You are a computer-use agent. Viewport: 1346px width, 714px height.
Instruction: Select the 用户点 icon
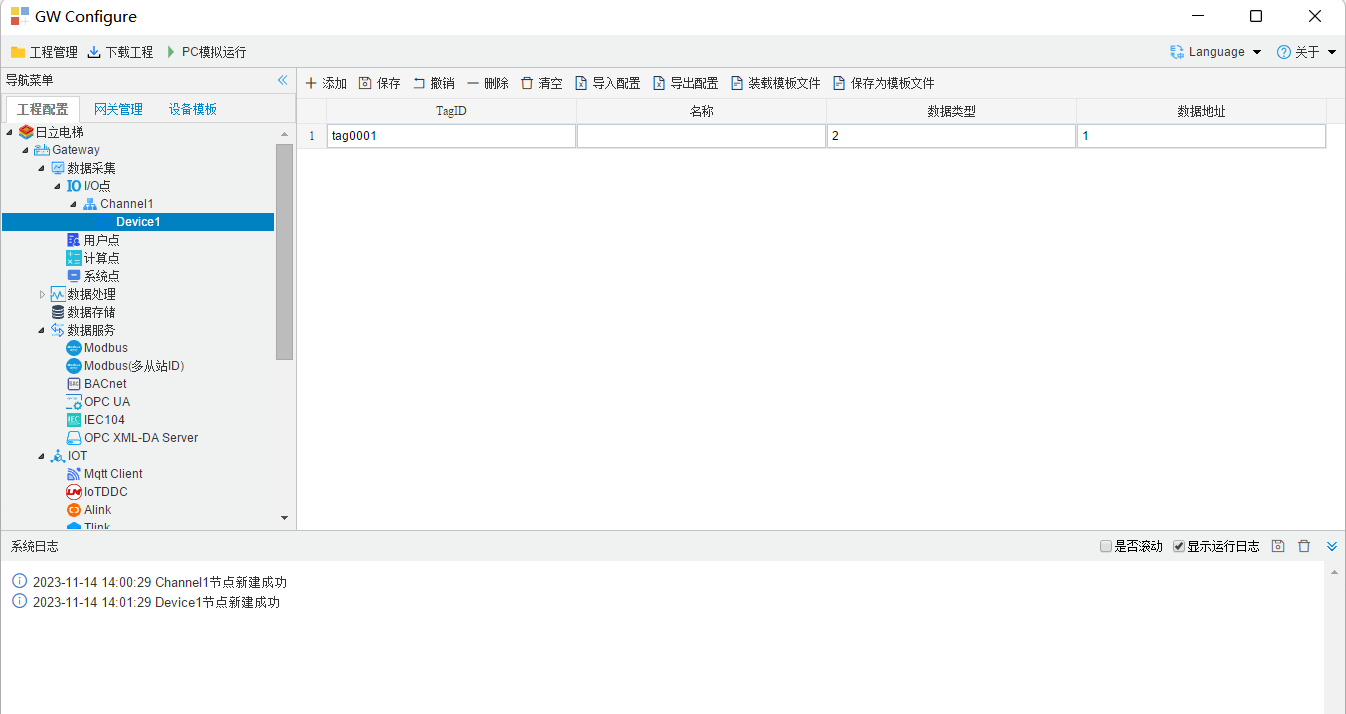point(74,240)
